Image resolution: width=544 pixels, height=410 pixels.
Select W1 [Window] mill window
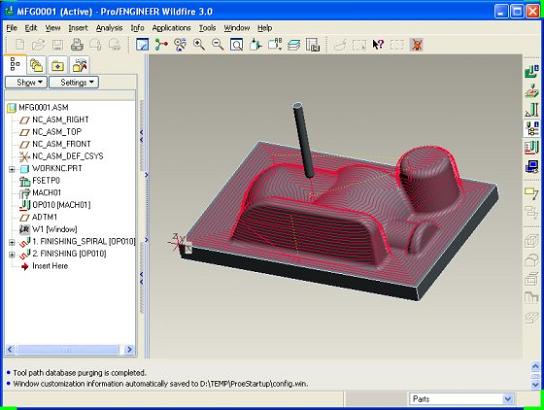click(54, 229)
